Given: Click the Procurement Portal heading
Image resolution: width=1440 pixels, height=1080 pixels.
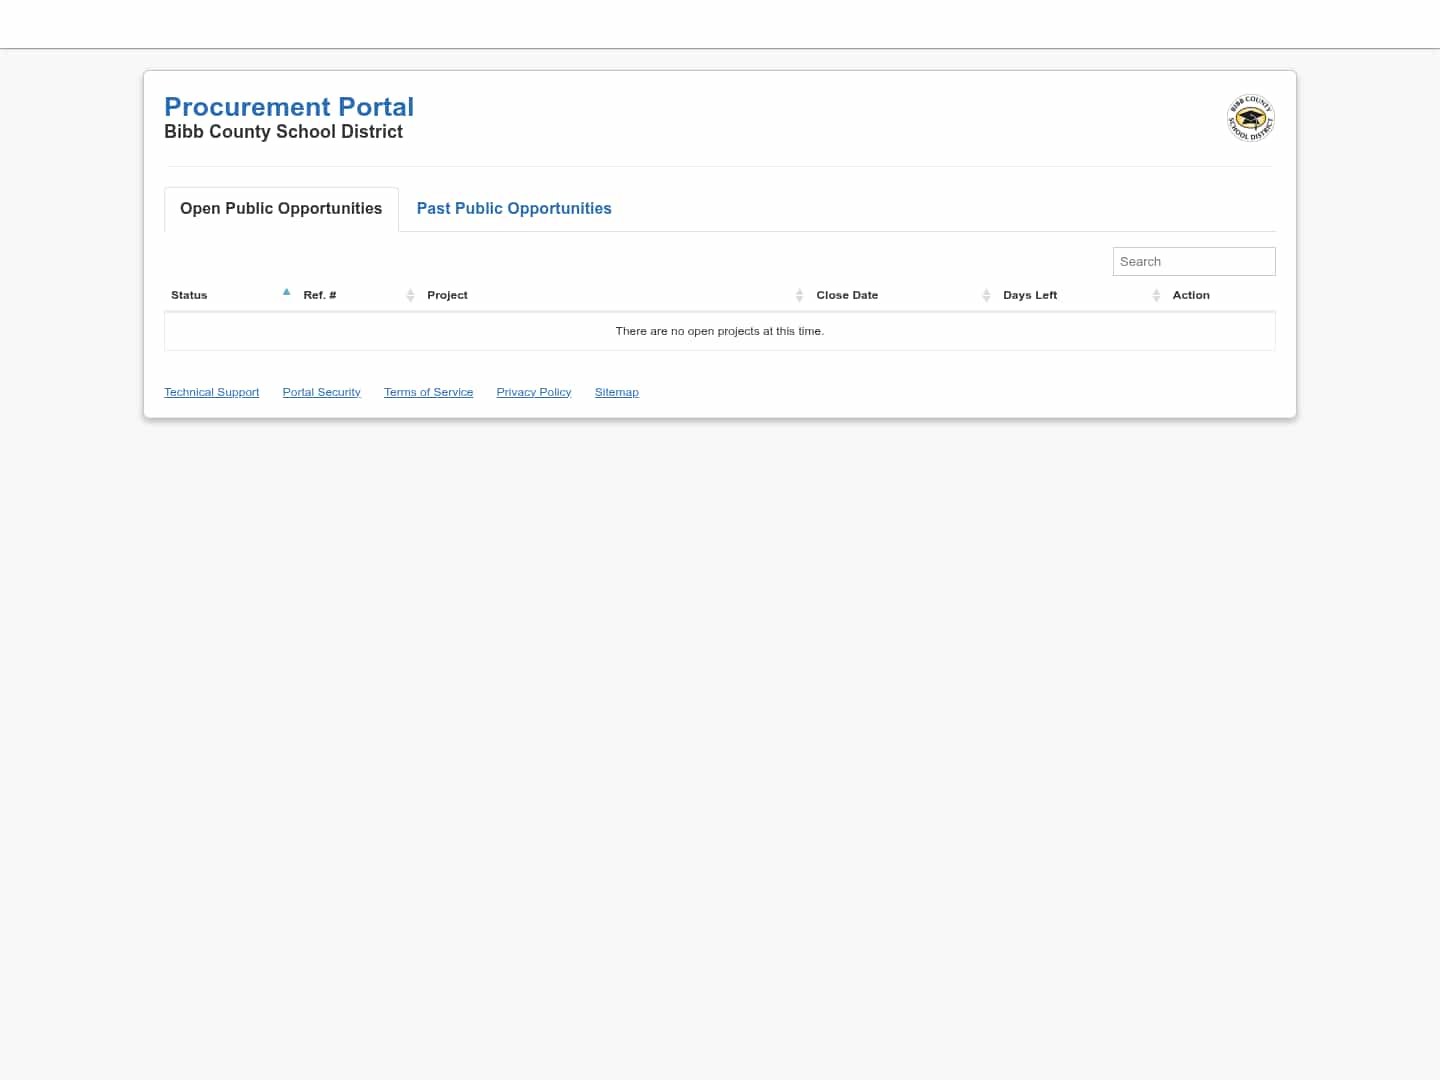Looking at the screenshot, I should click(x=289, y=107).
